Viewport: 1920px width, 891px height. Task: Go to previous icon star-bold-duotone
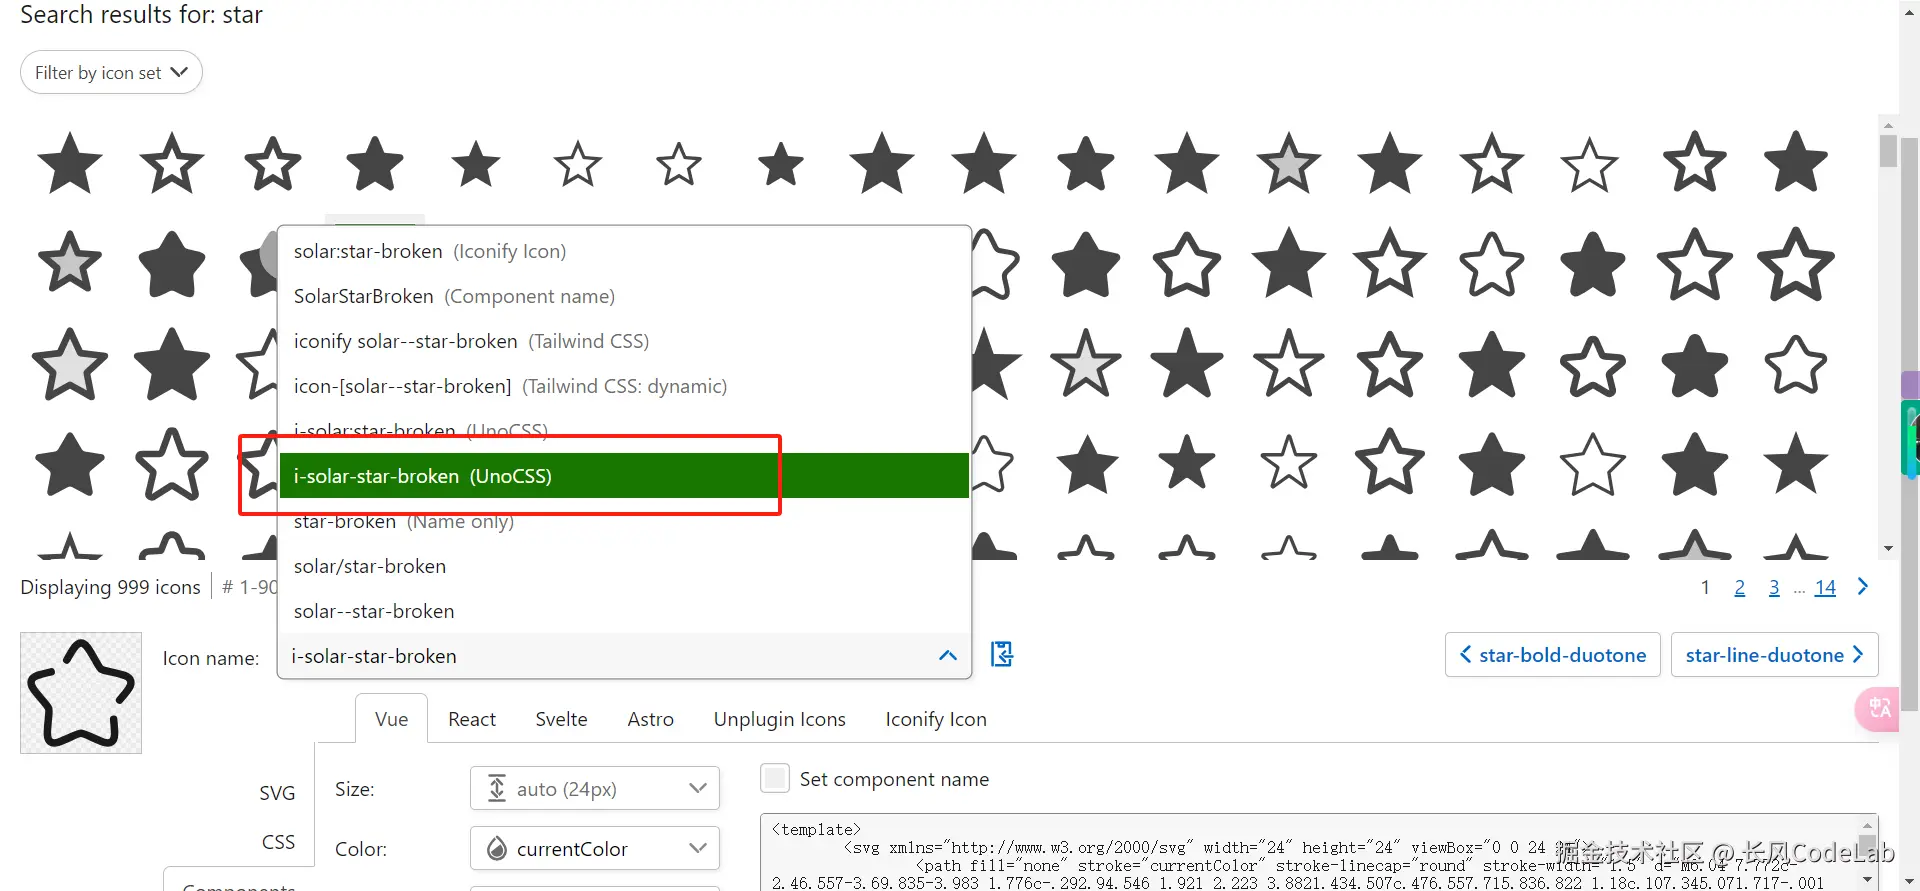click(1552, 655)
